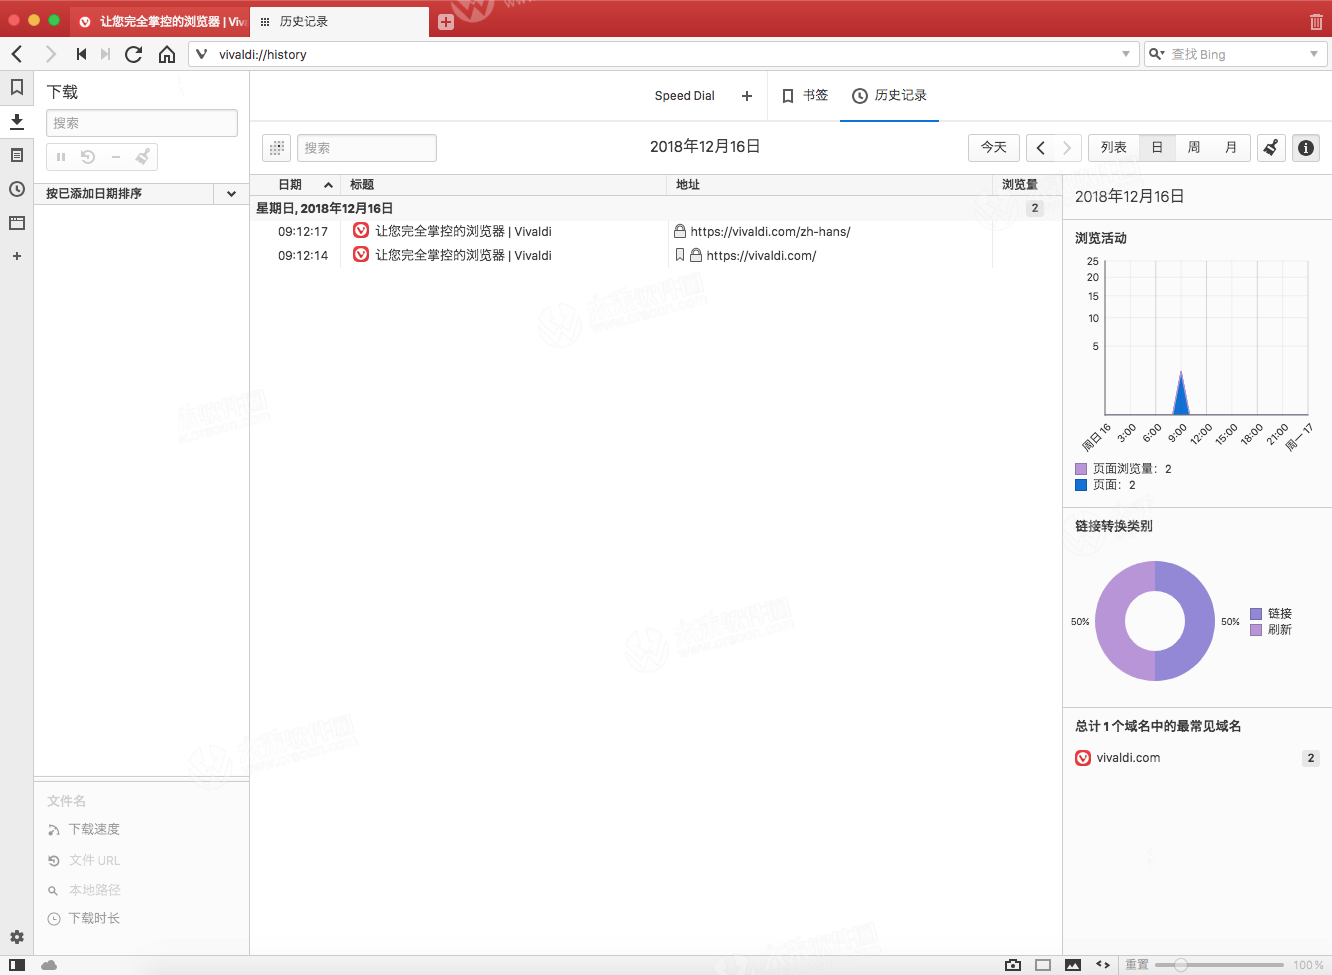Click the camera screenshot icon in status bar
The image size is (1332, 975).
click(1013, 964)
